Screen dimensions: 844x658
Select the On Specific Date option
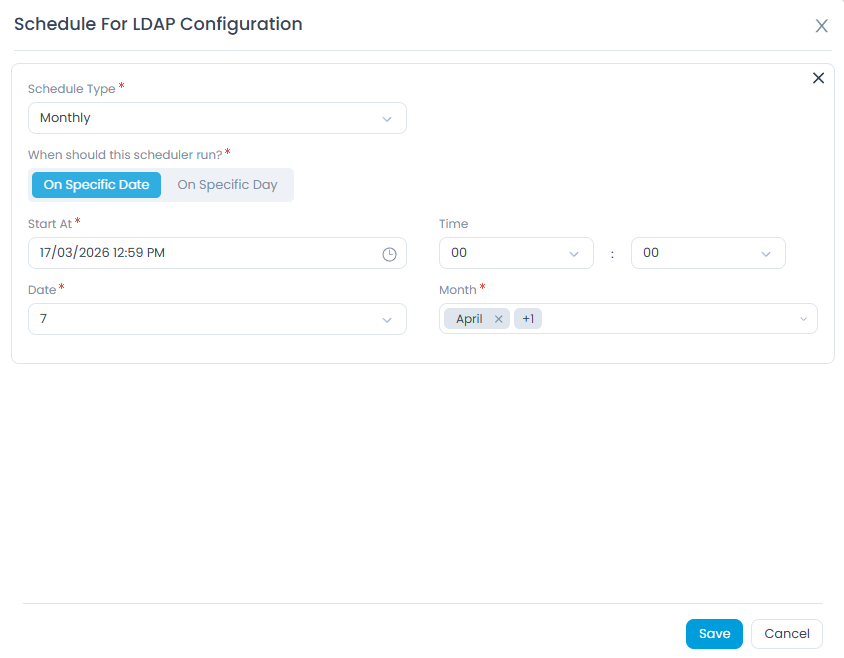(96, 185)
